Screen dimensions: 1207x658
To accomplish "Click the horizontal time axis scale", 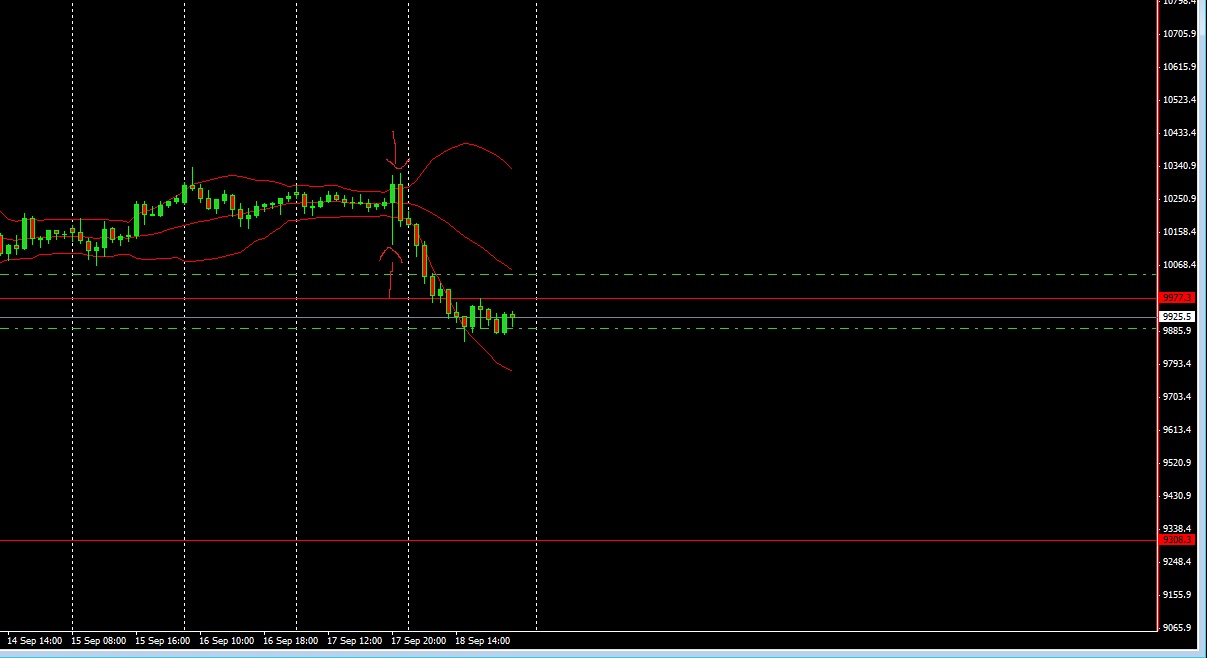I will click(600, 640).
